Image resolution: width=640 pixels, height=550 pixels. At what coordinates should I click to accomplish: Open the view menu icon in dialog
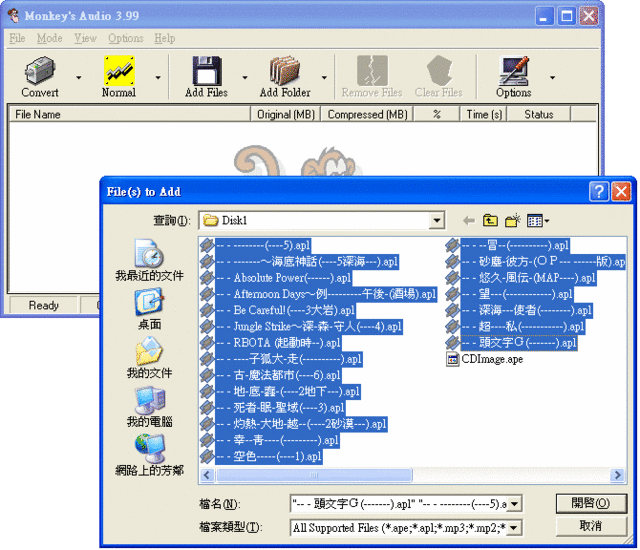(538, 221)
